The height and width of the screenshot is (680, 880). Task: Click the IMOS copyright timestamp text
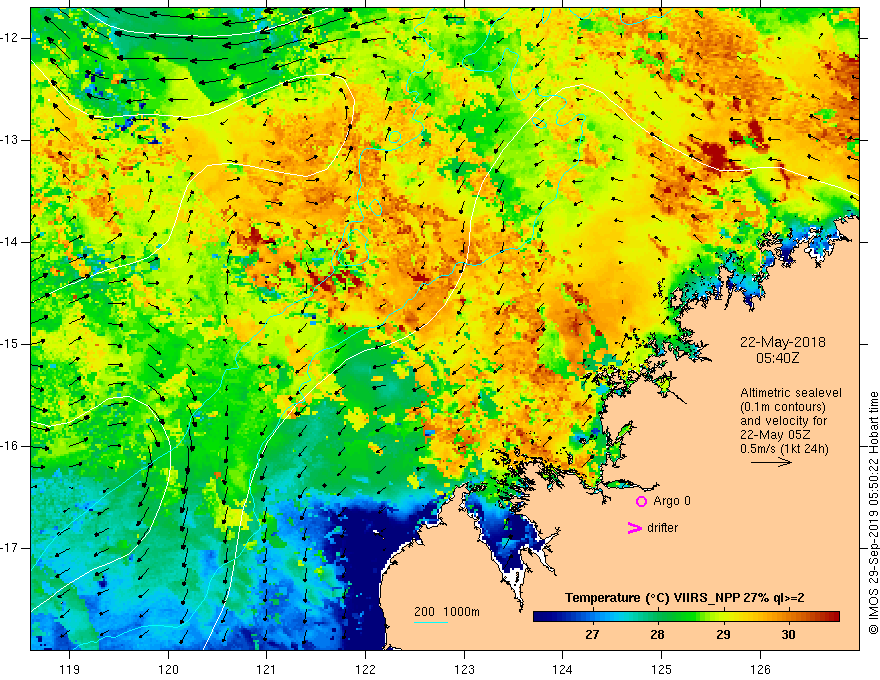873,513
